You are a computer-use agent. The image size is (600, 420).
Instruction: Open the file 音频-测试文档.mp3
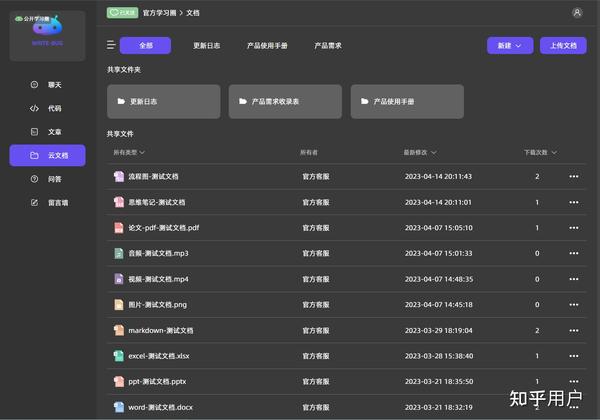pos(158,253)
